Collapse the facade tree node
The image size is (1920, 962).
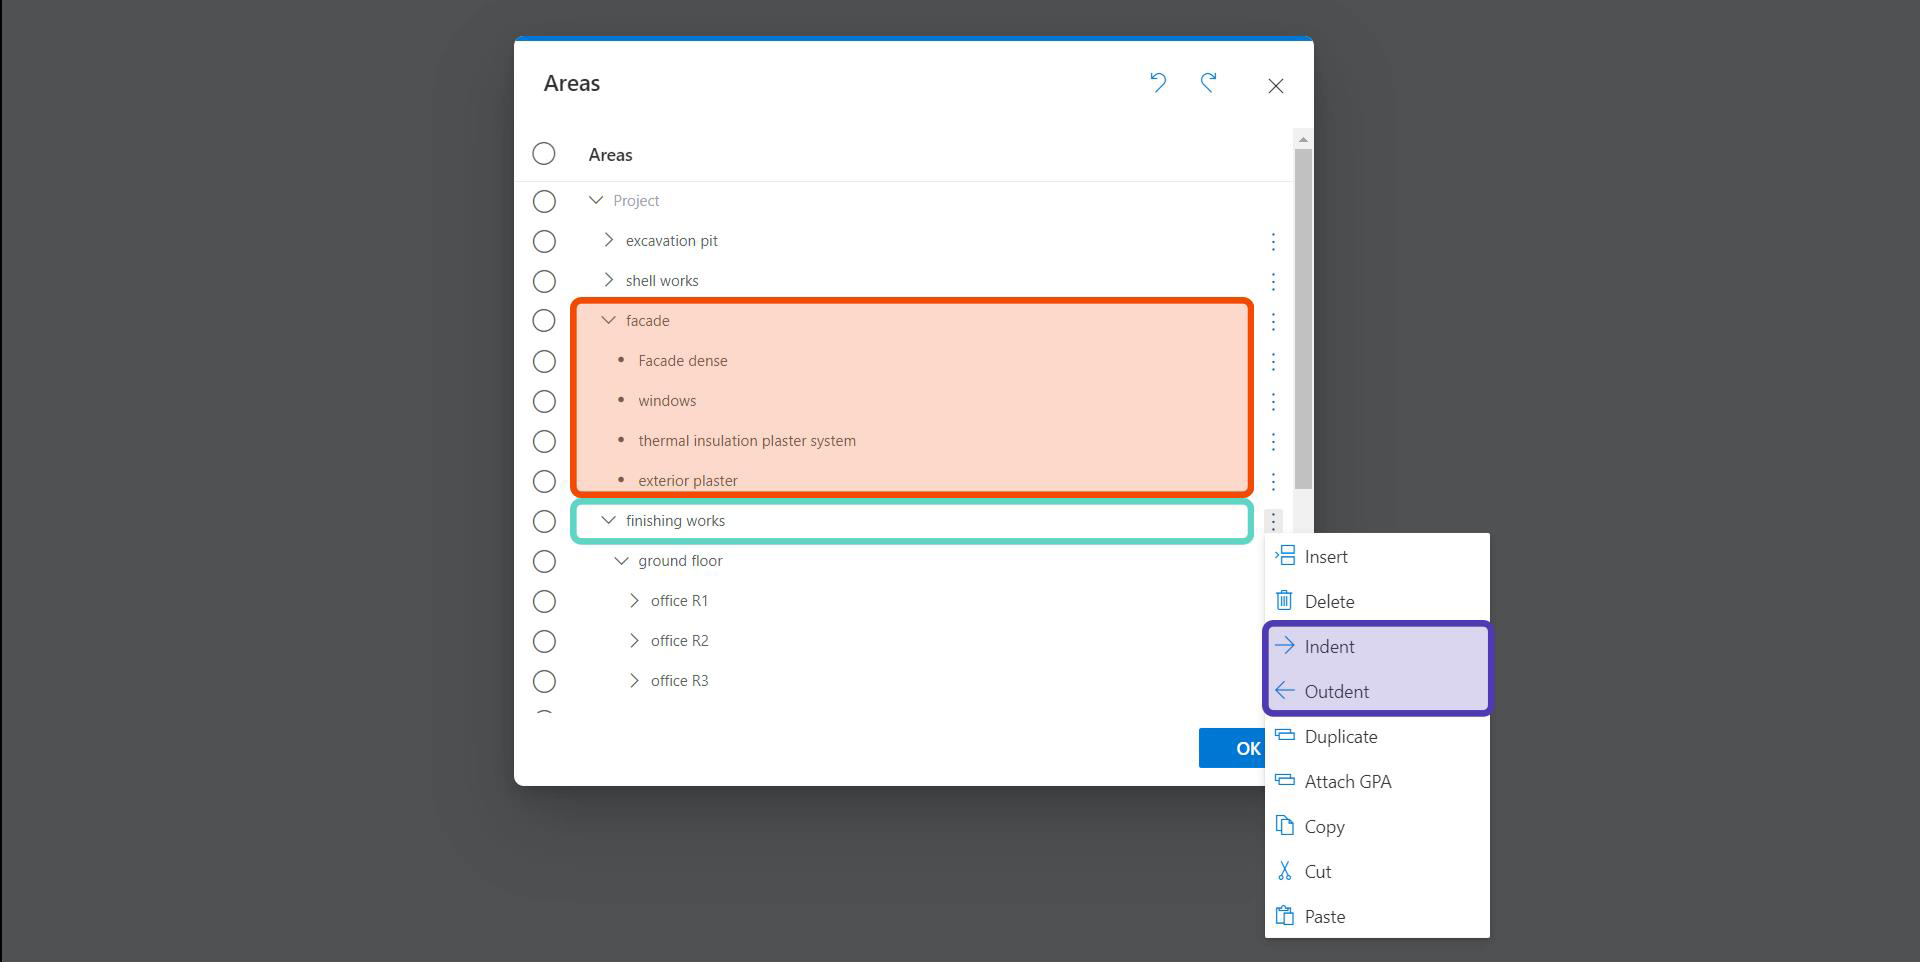[x=608, y=321]
